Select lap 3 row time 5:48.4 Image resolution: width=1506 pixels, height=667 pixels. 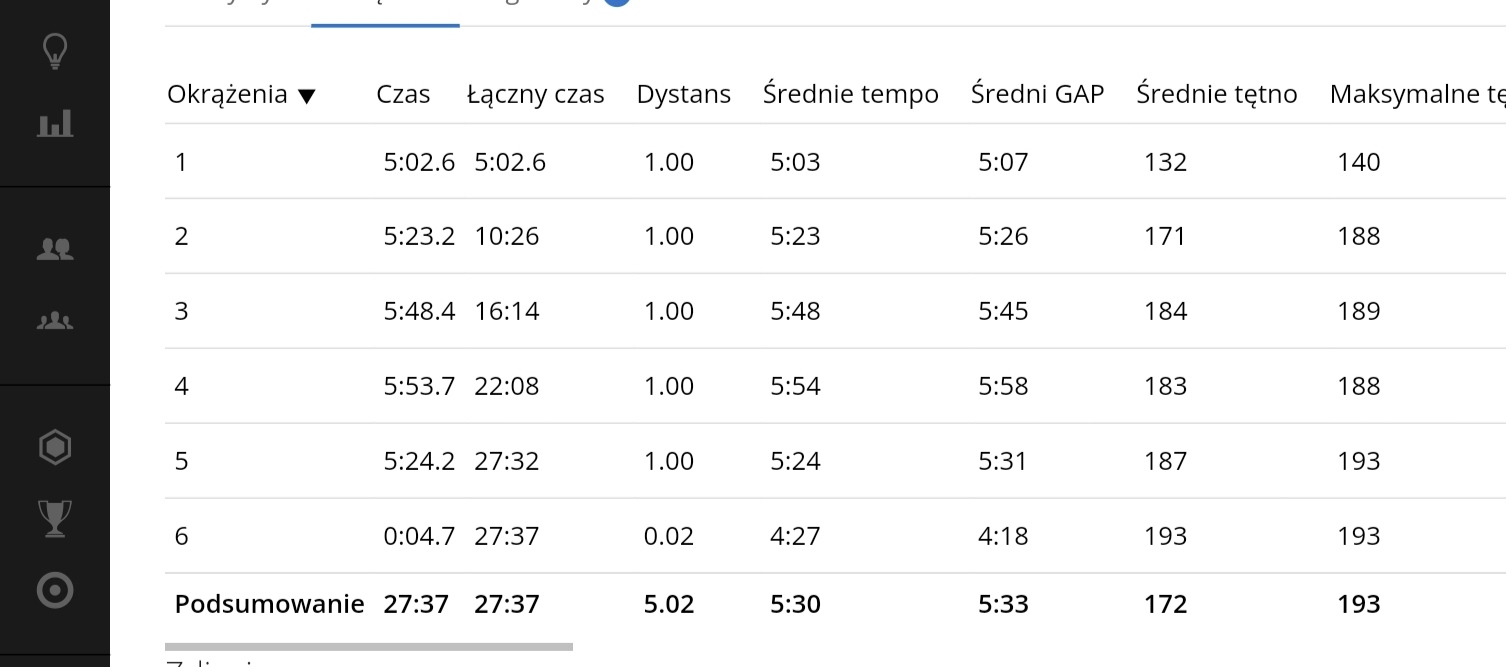tap(420, 311)
